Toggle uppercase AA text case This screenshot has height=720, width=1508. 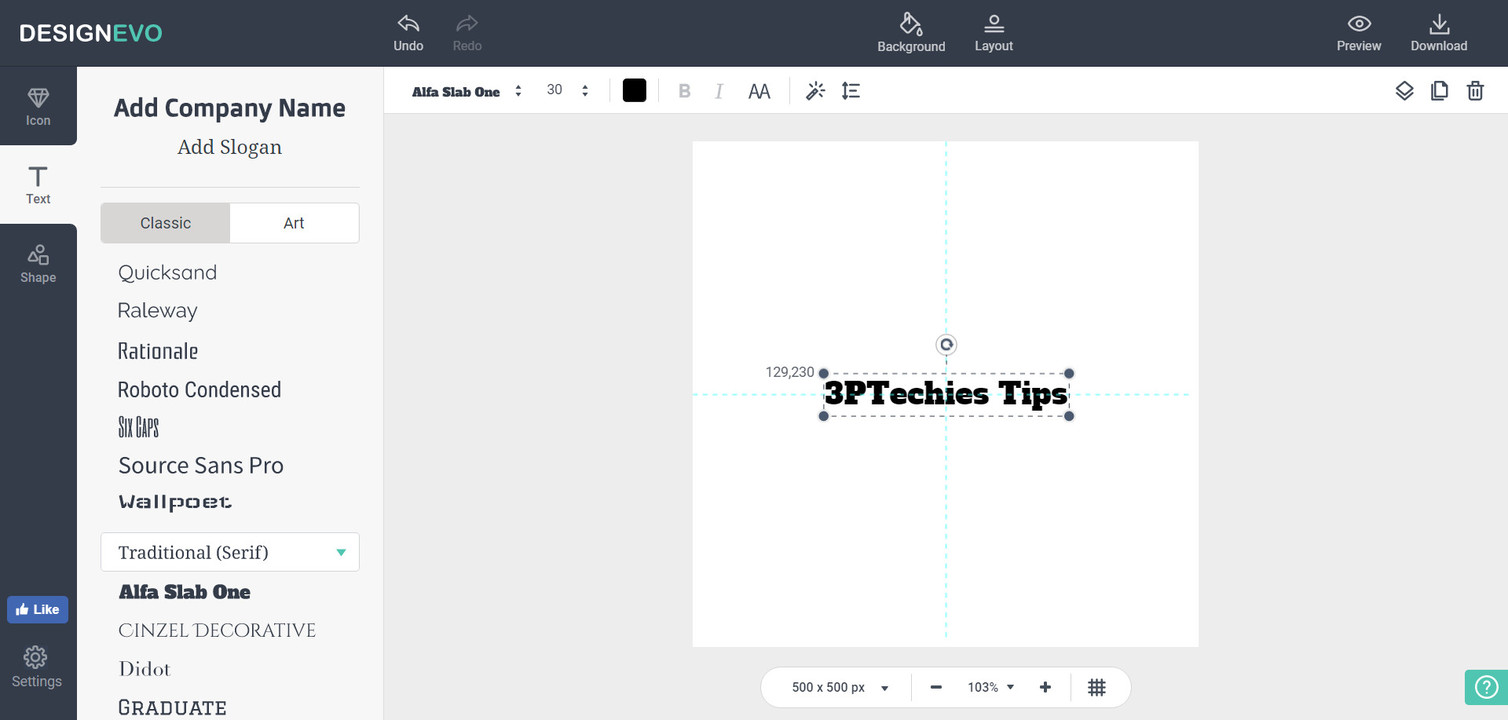(x=759, y=91)
